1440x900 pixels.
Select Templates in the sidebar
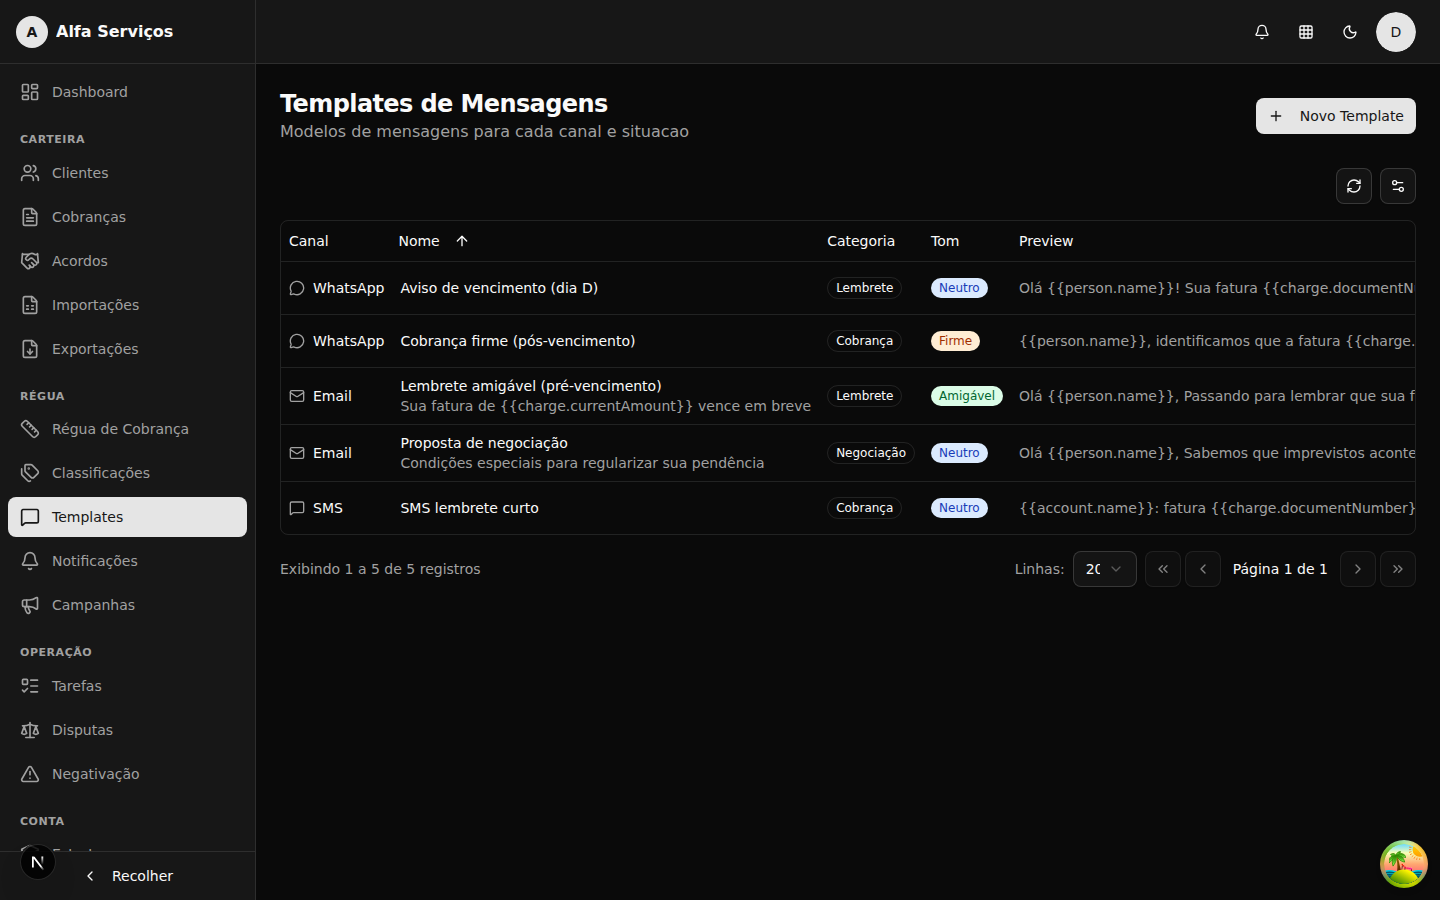127,517
